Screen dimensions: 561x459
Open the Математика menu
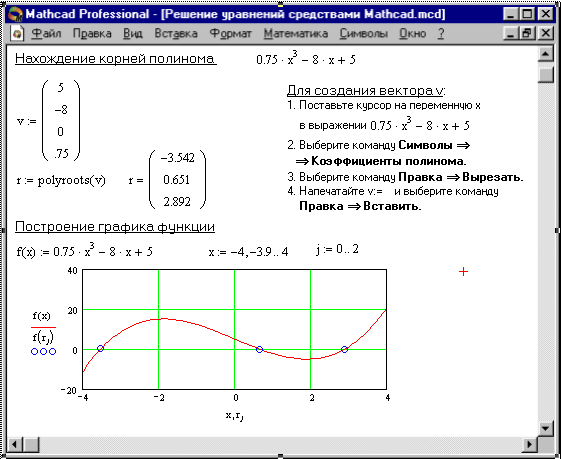[x=296, y=34]
